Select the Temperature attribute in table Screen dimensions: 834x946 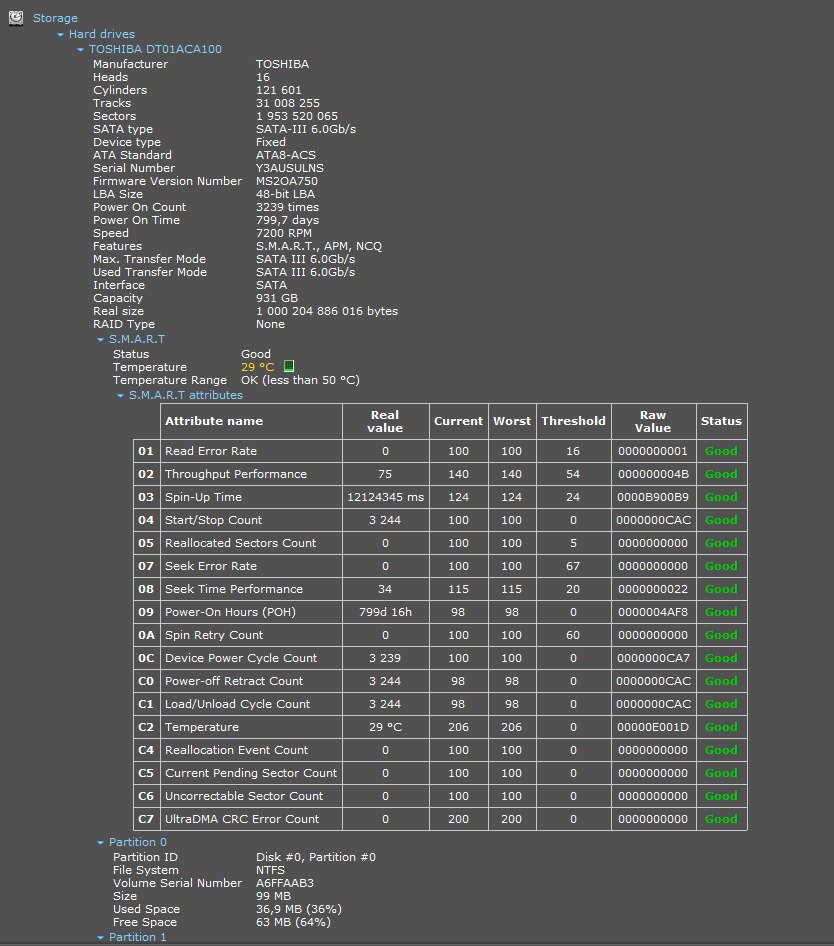[x=202, y=727]
